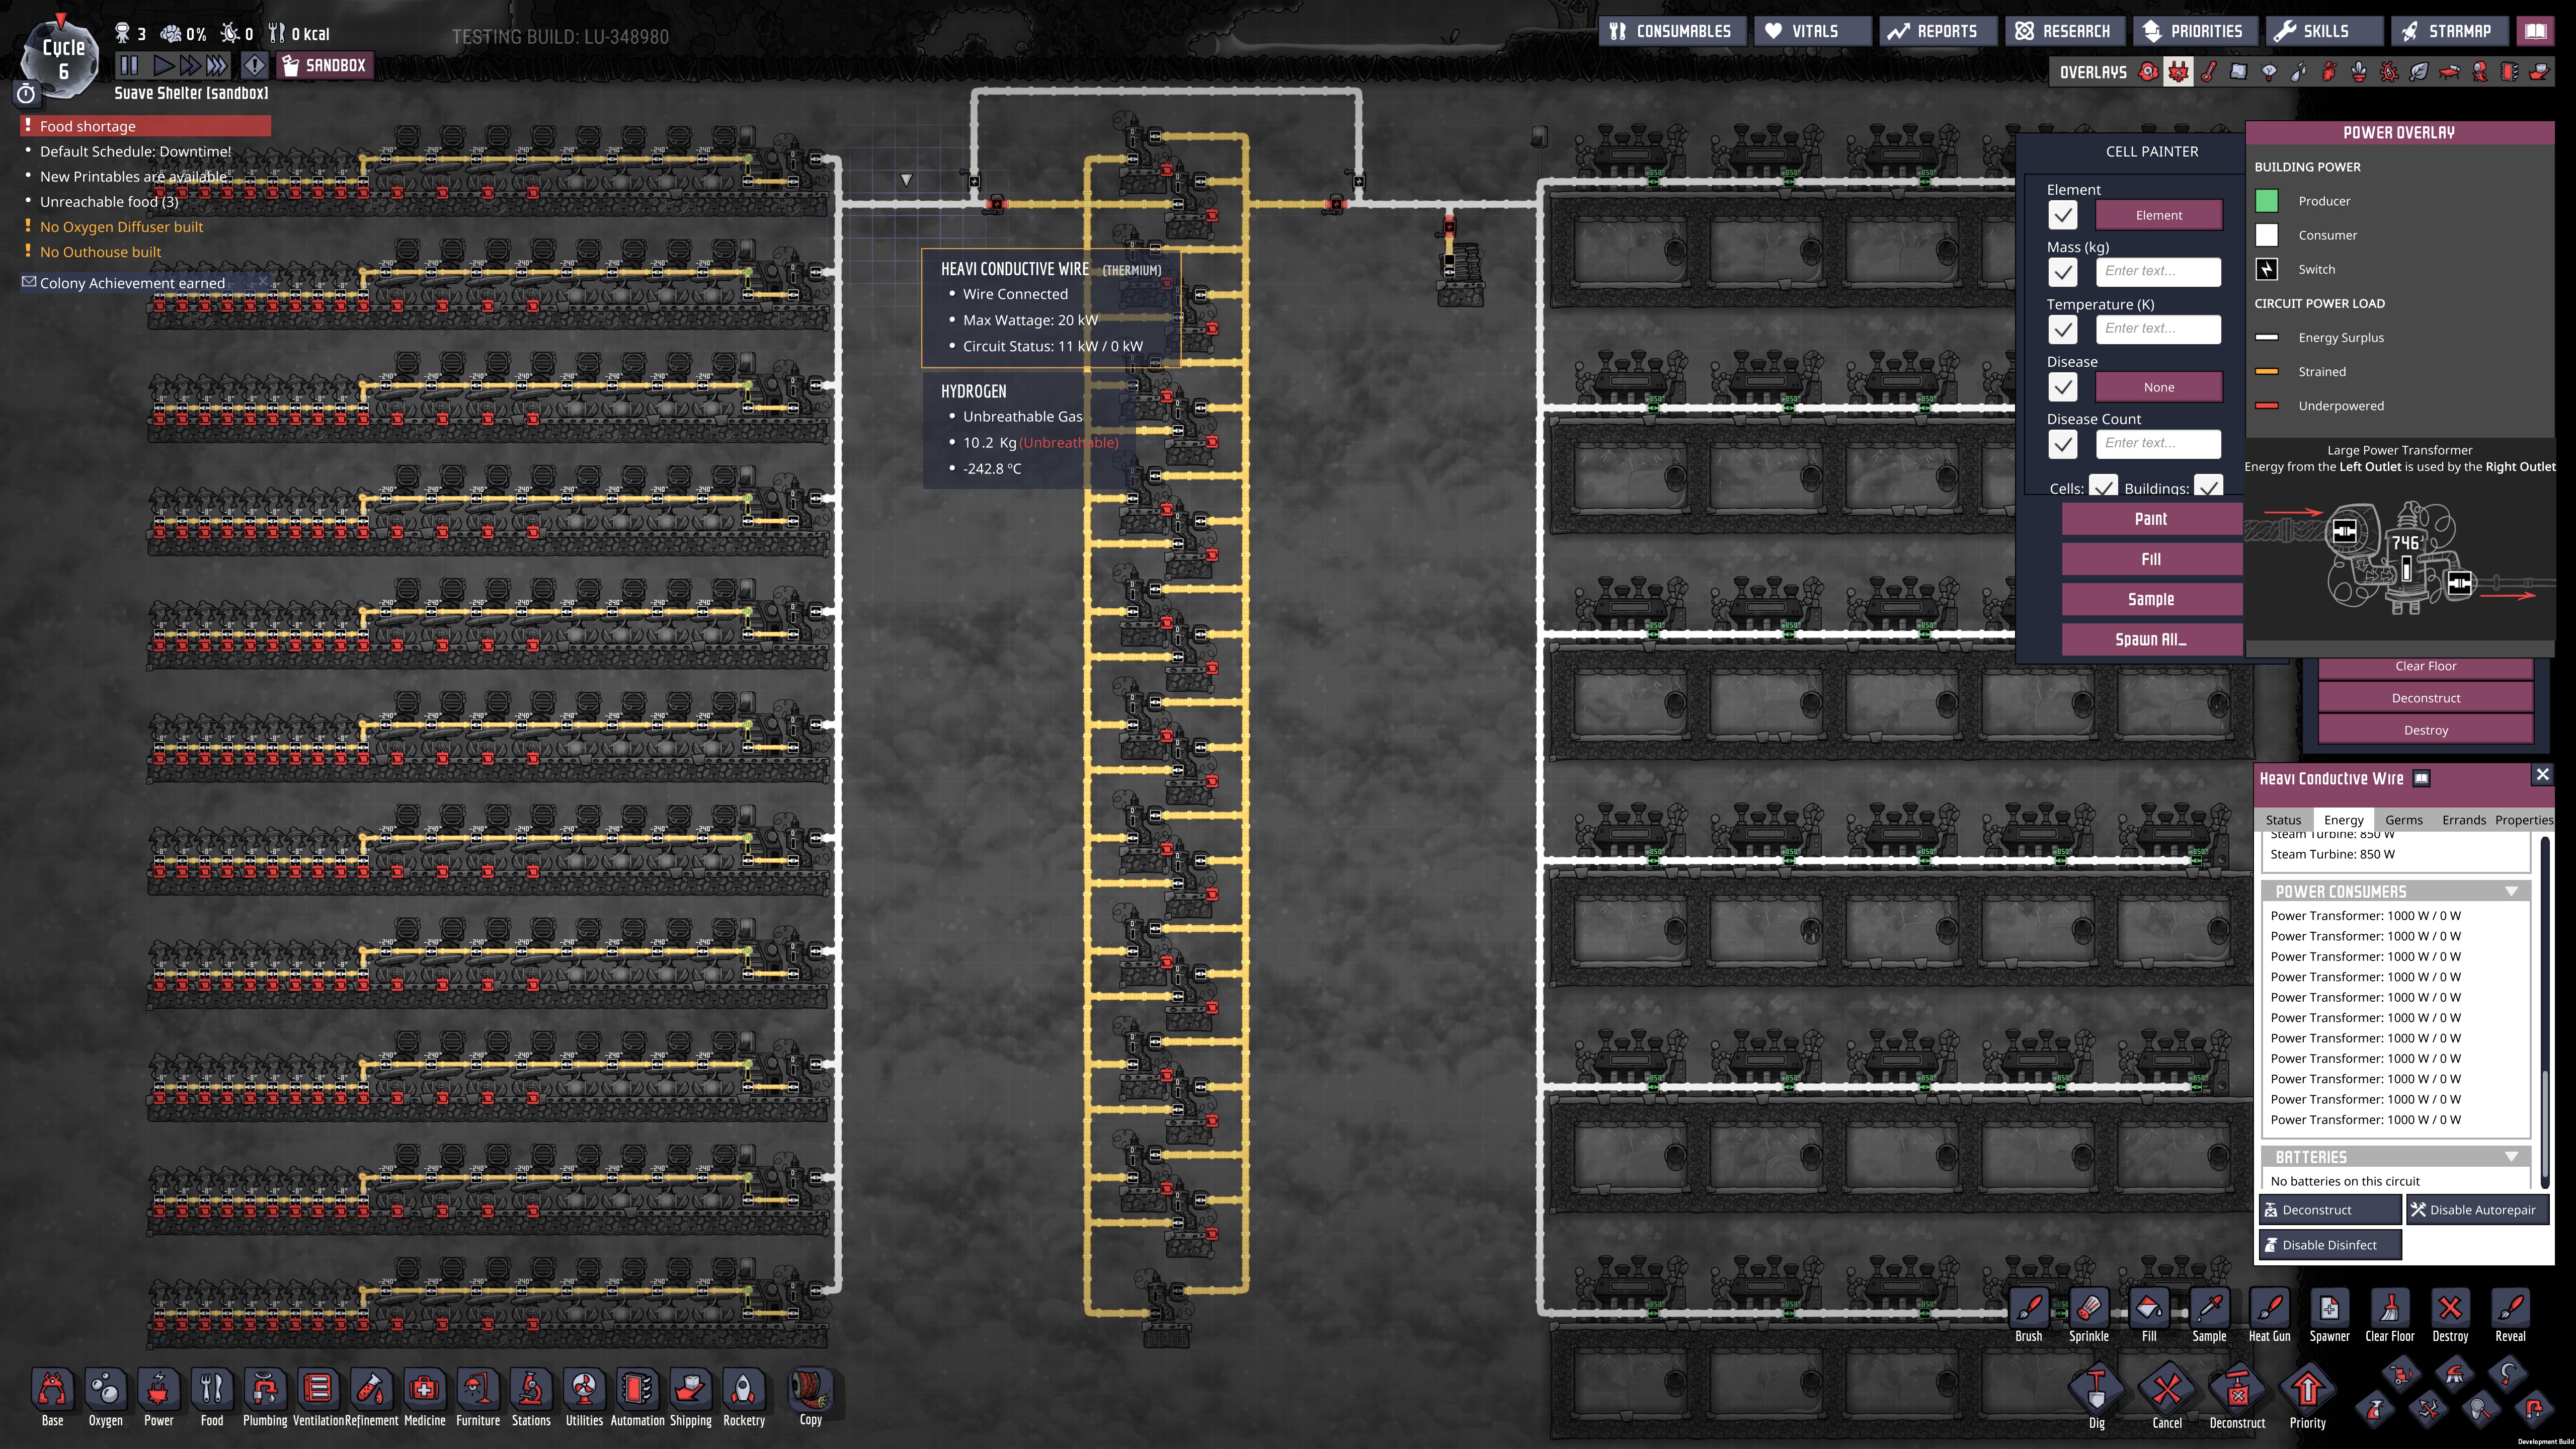Select the Heat Gun sandbox tool

click(x=2269, y=1309)
